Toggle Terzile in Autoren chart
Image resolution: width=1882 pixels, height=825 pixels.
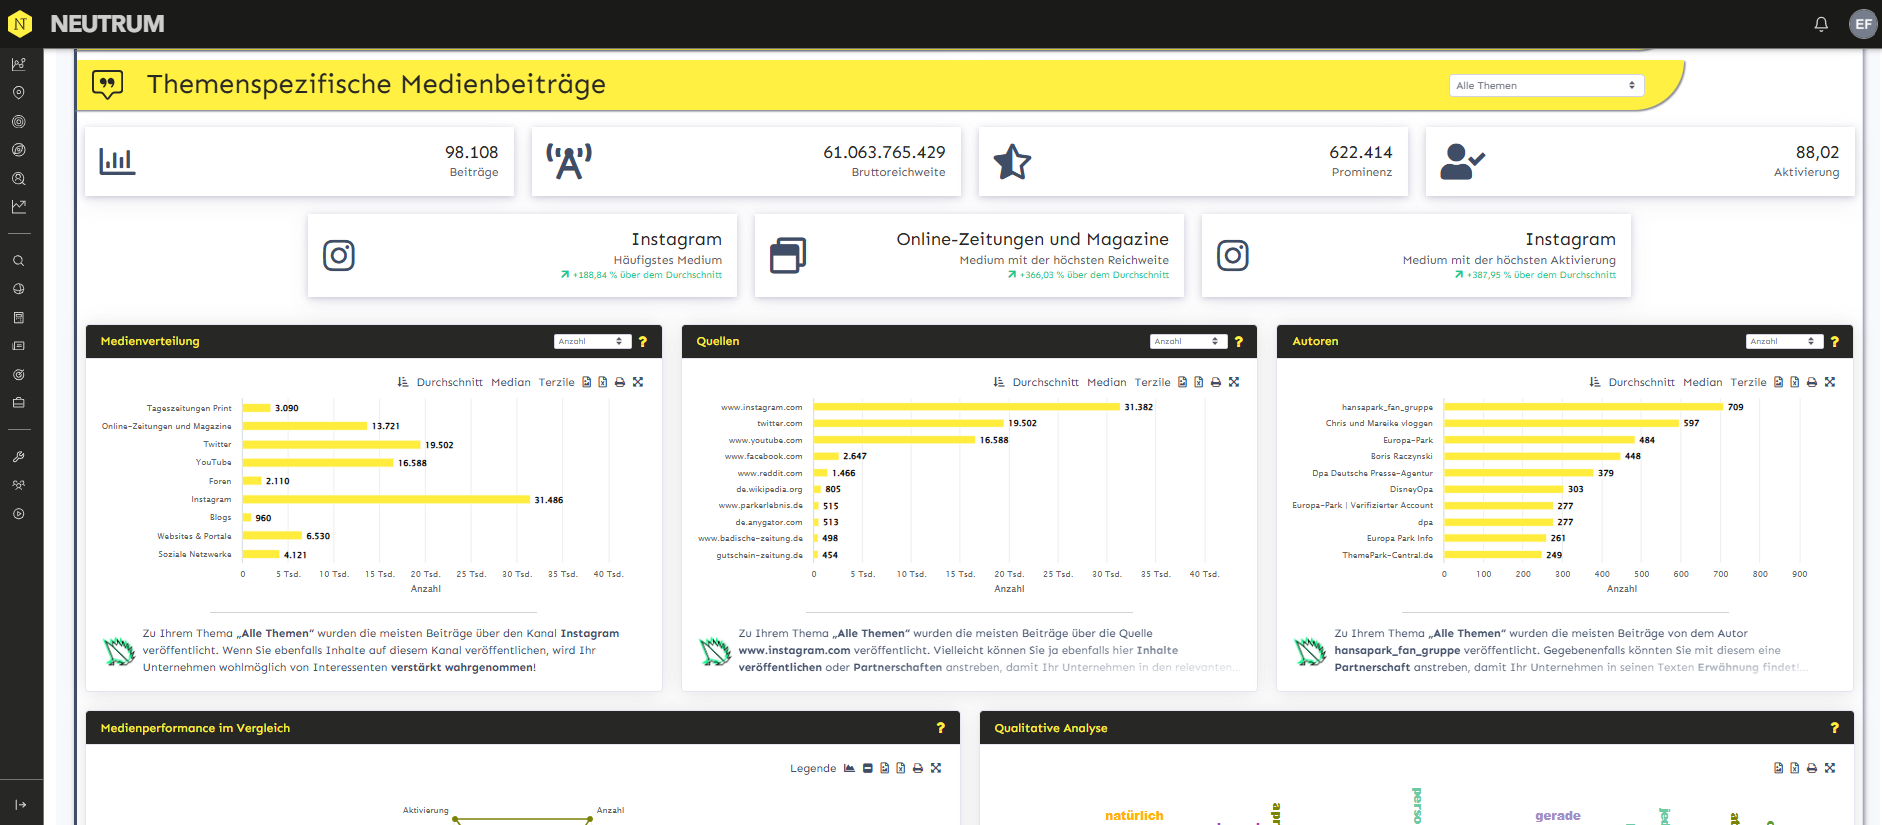(x=1748, y=382)
